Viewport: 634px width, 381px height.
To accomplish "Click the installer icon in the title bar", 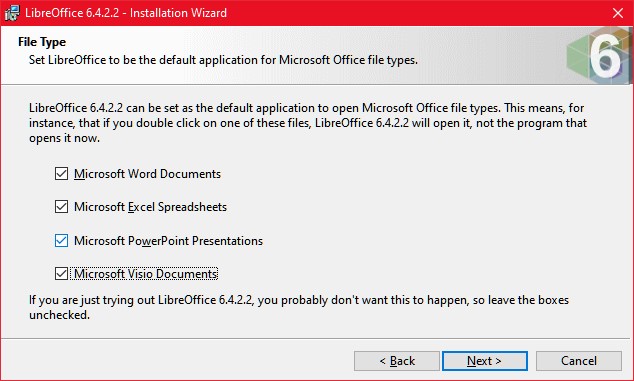I will 11,13.
